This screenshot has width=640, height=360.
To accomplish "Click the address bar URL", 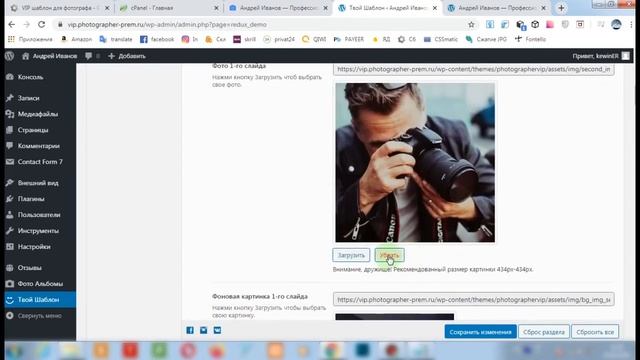I will (167, 24).
